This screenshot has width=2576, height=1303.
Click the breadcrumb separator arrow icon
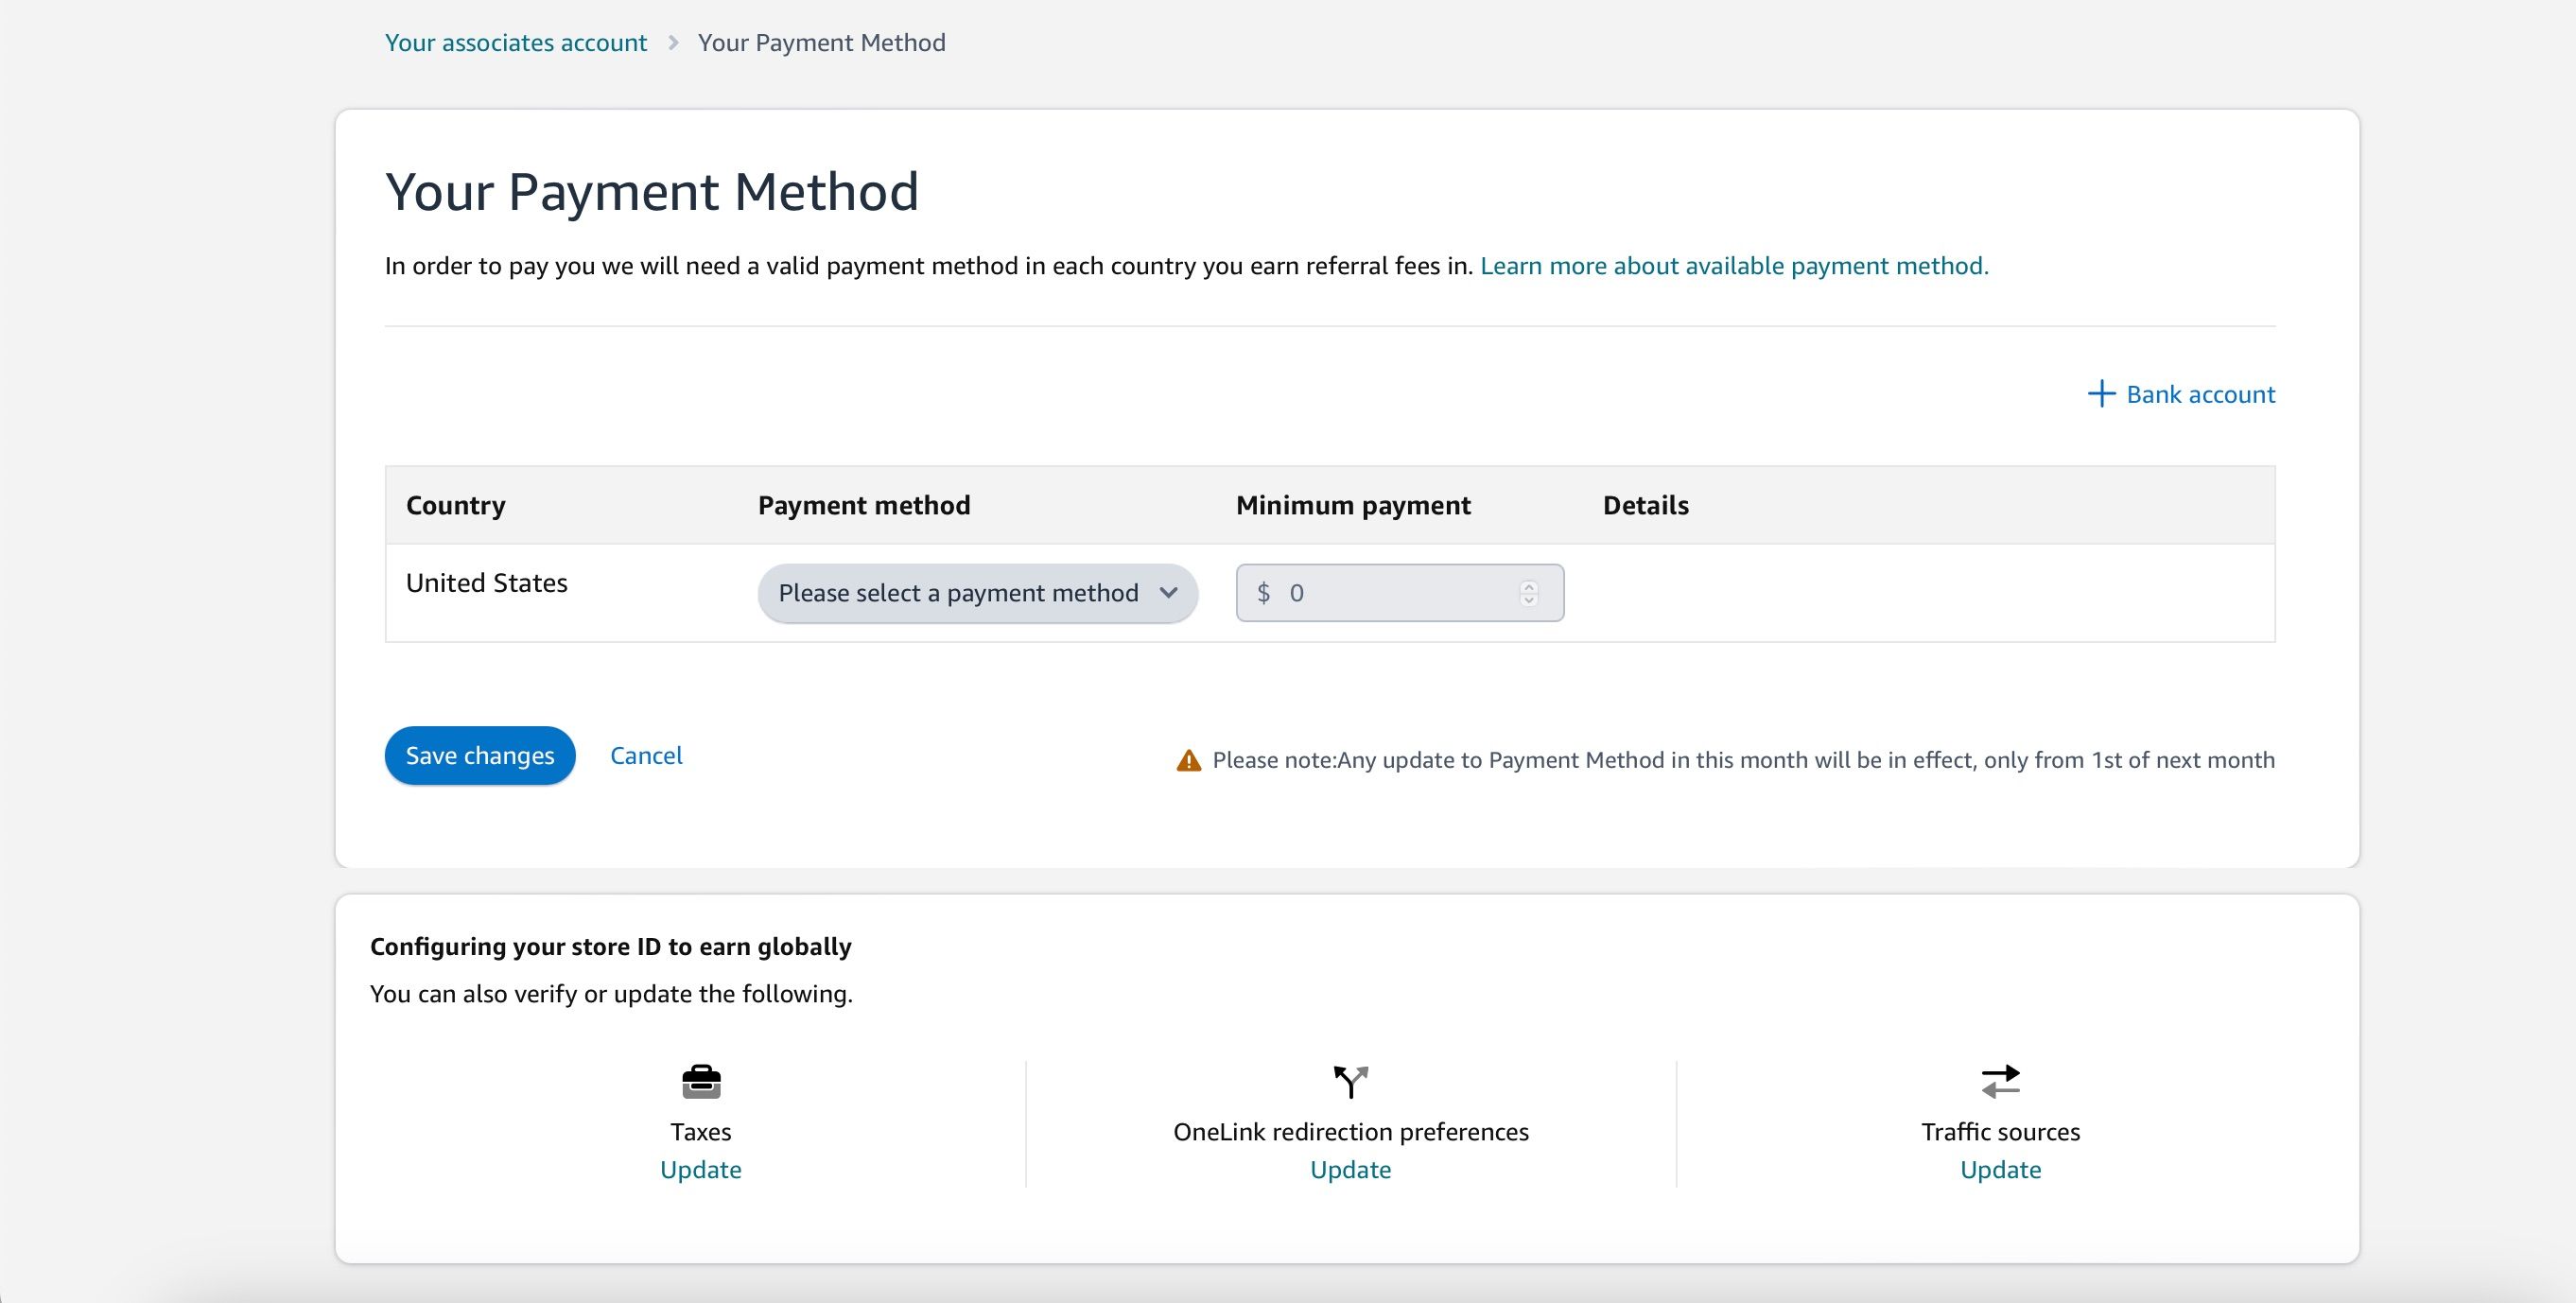(x=672, y=42)
